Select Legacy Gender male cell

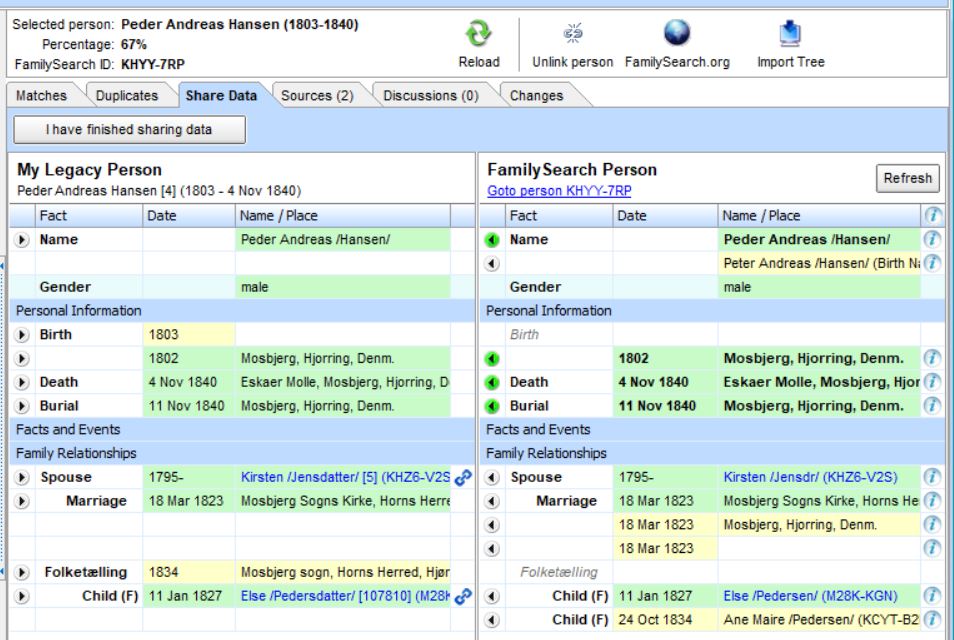click(x=343, y=287)
